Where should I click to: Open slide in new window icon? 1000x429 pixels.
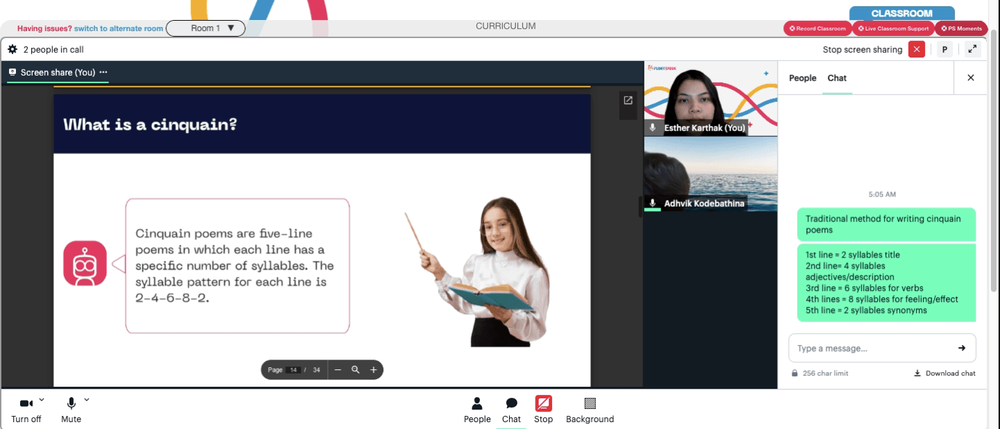point(628,100)
